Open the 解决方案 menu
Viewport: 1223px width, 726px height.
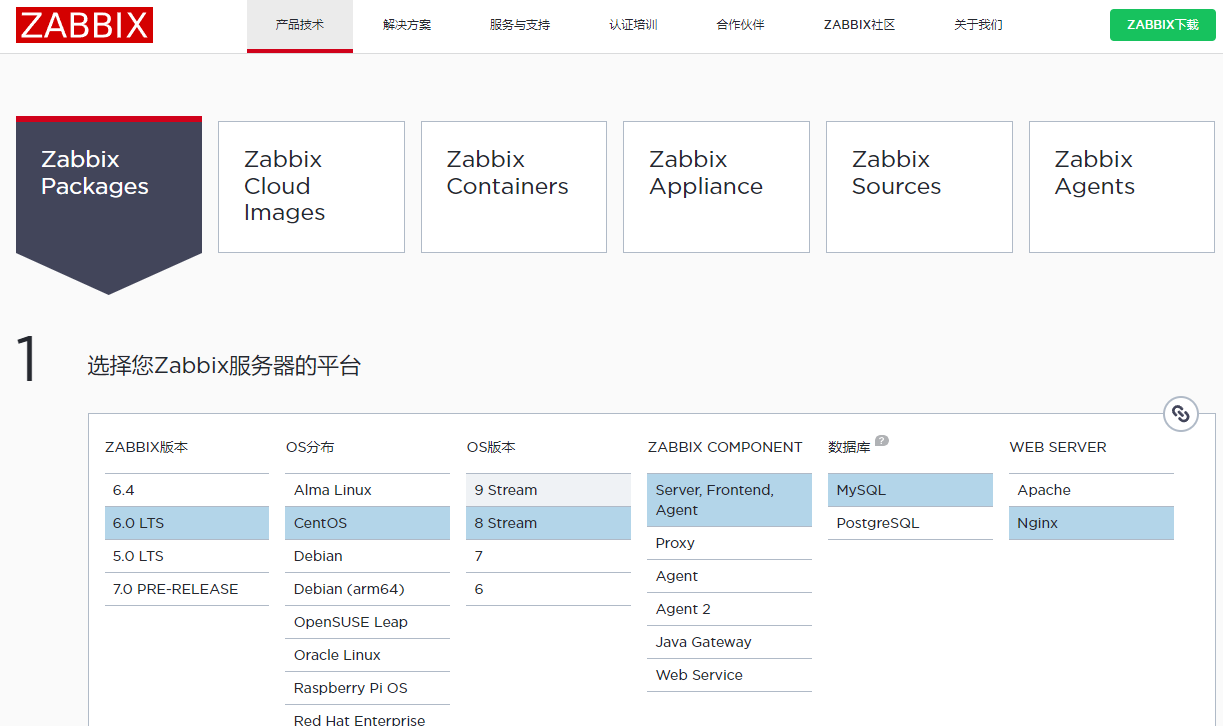(407, 25)
